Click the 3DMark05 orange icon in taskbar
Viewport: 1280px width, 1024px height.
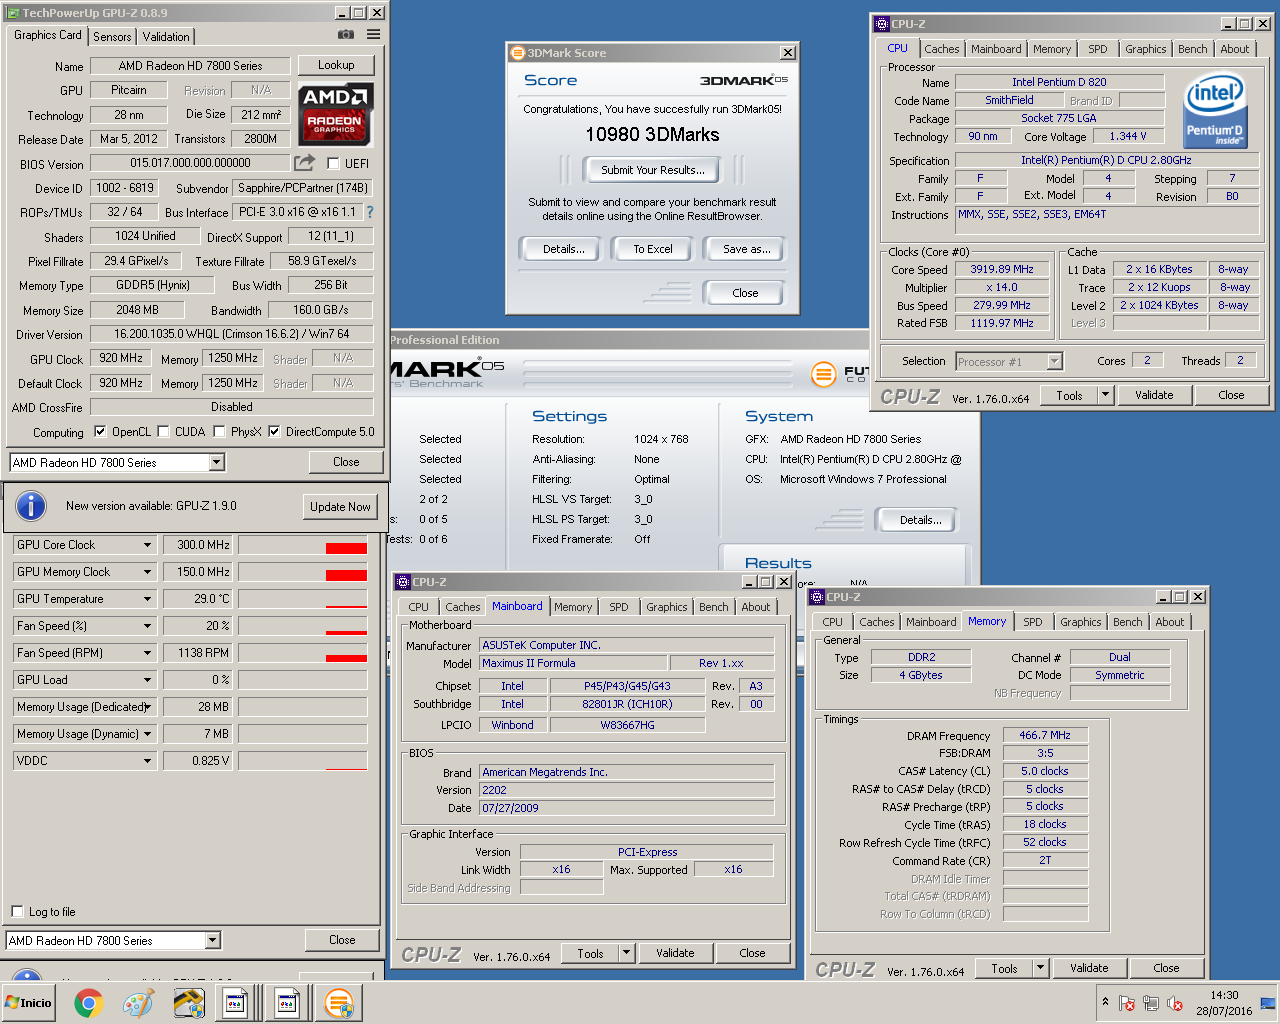point(339,1003)
